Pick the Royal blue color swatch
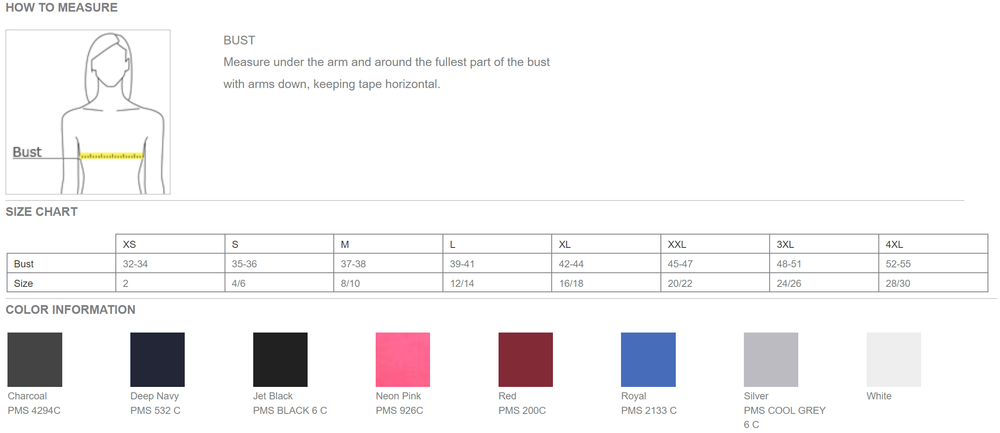The height and width of the screenshot is (433, 1000). (648, 359)
